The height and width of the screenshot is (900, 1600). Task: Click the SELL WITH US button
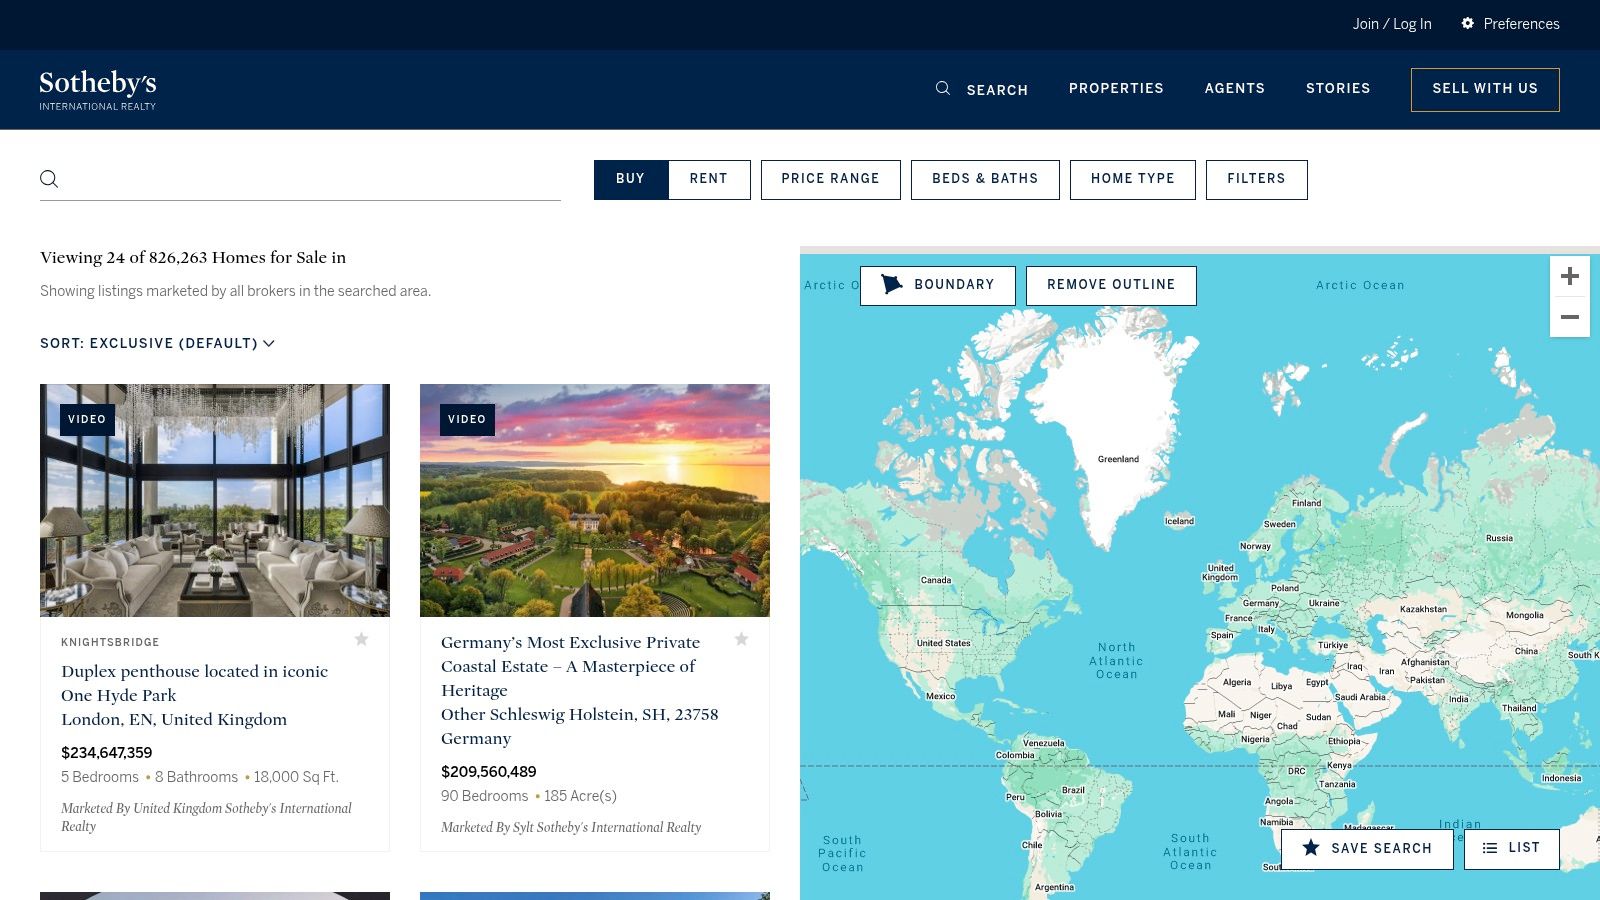[1485, 90]
